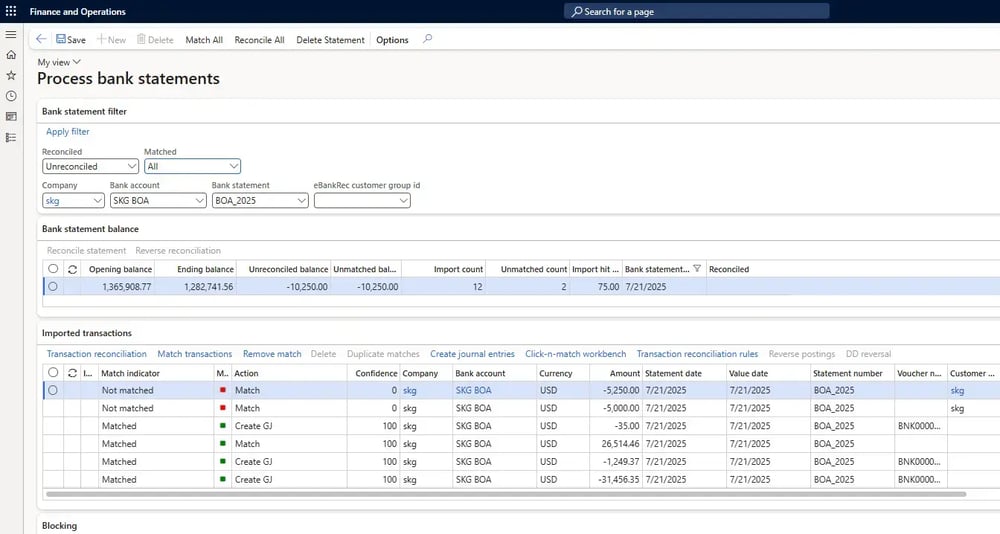Sort by Confidence column header
The width and height of the screenshot is (1000, 534).
coord(376,373)
